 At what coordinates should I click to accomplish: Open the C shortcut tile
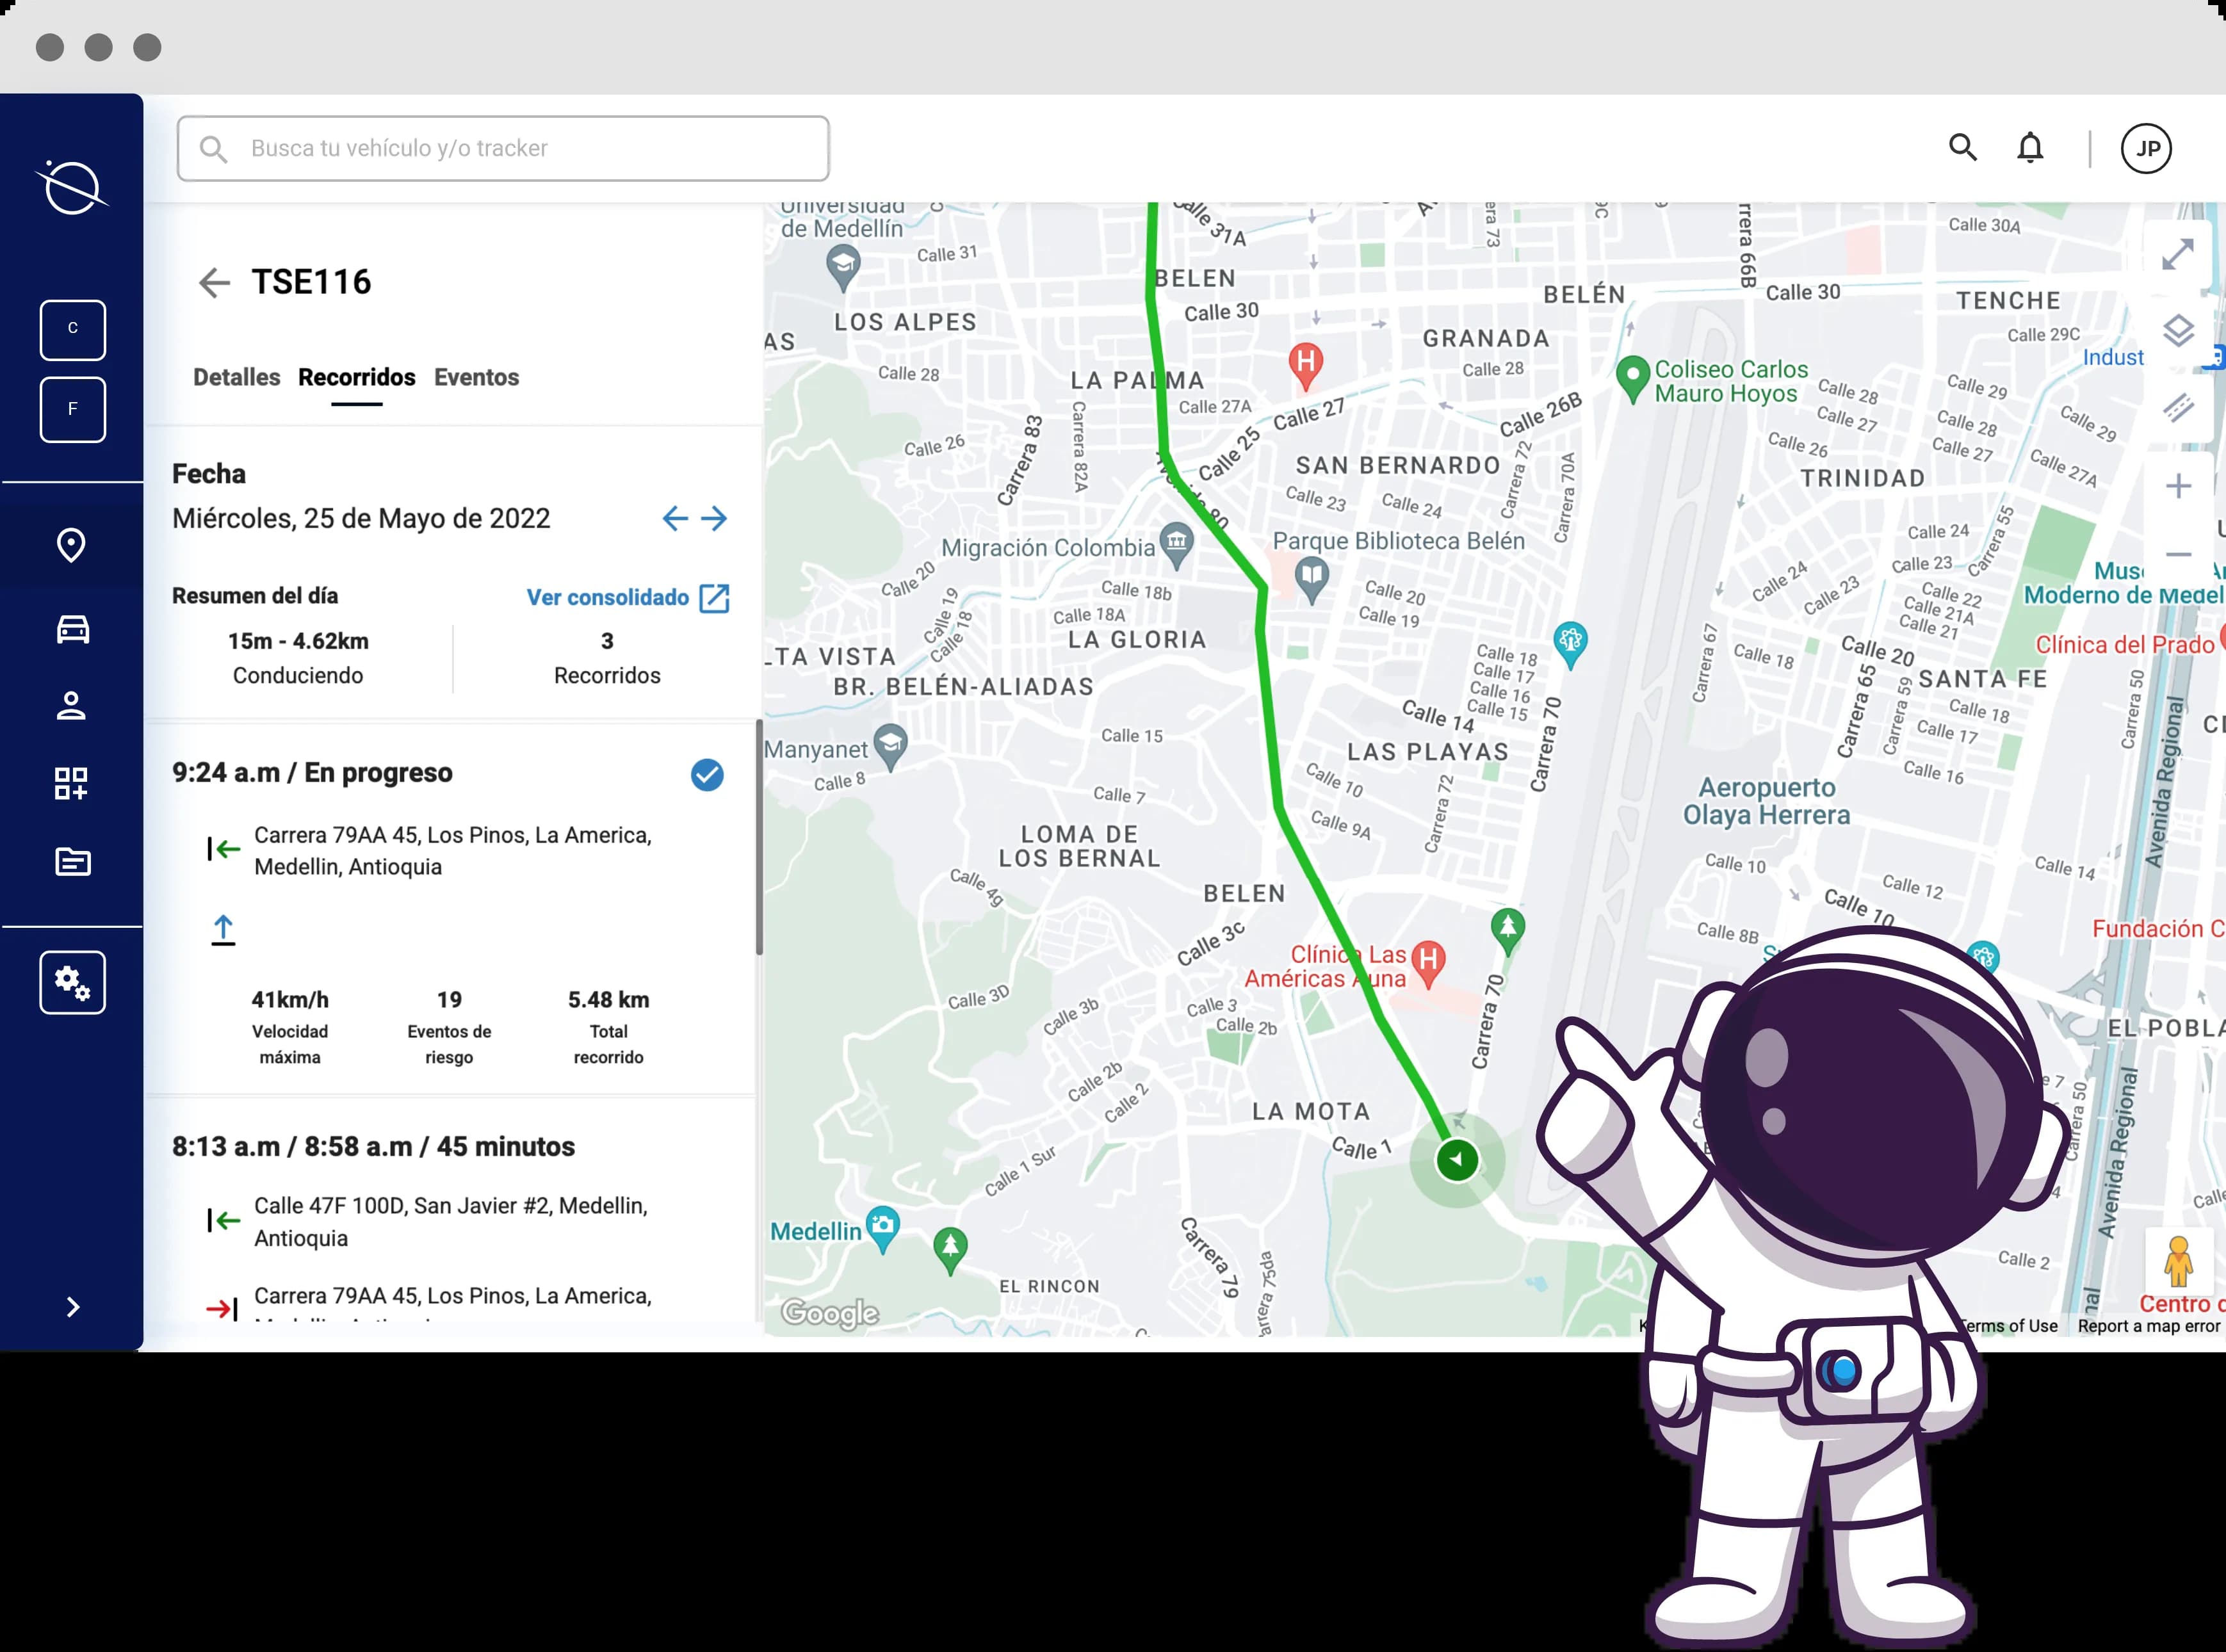point(72,329)
